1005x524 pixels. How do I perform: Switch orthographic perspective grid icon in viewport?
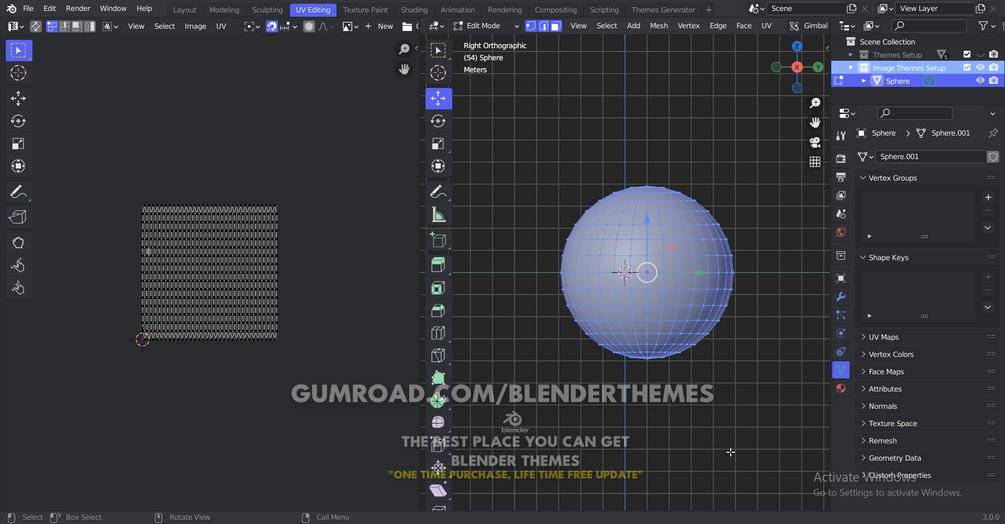815,162
